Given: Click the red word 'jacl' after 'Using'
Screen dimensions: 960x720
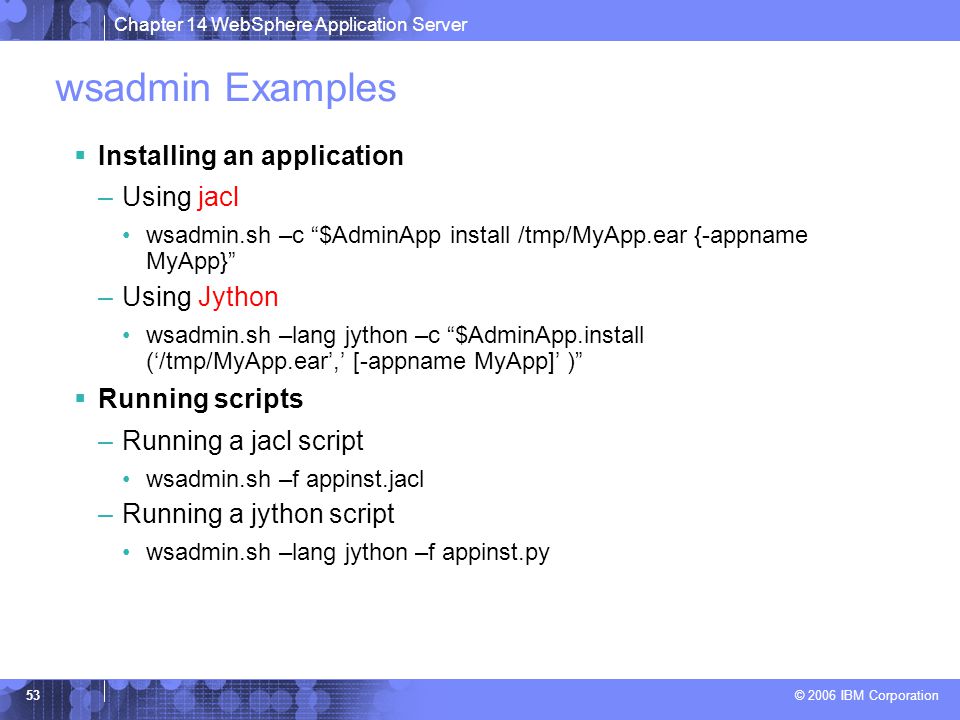Looking at the screenshot, I should coord(218,197).
